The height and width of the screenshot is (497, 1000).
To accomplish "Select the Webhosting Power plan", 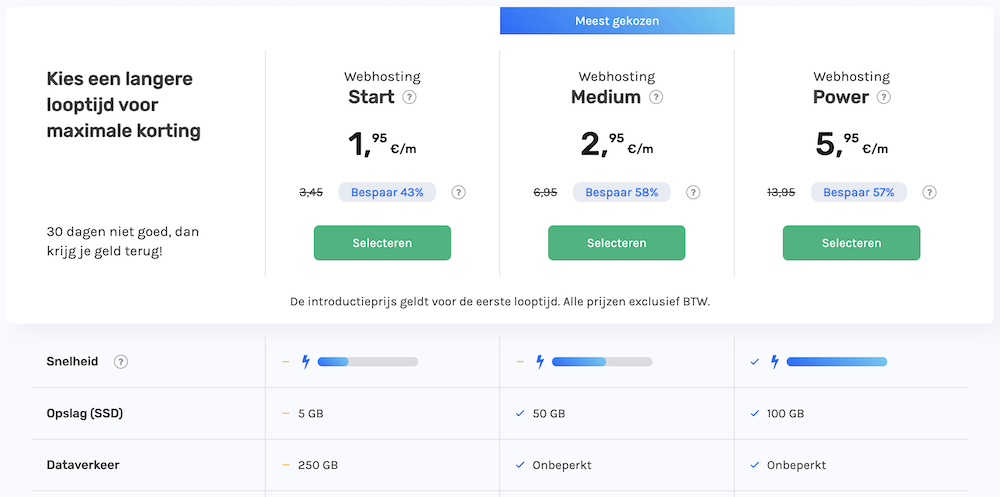I will pyautogui.click(x=851, y=243).
